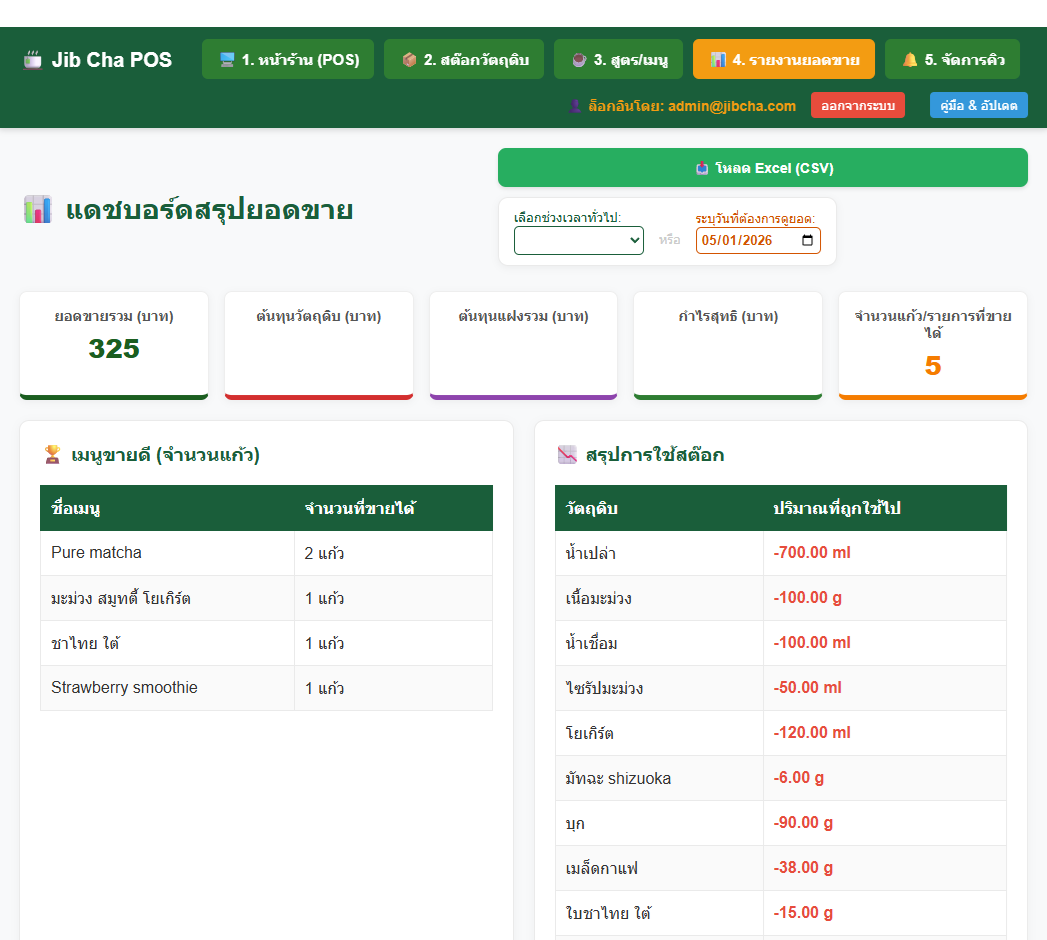Screen dimensions: 1047x940
Task: Click -100.00 ml usage value
Action: pos(812,642)
